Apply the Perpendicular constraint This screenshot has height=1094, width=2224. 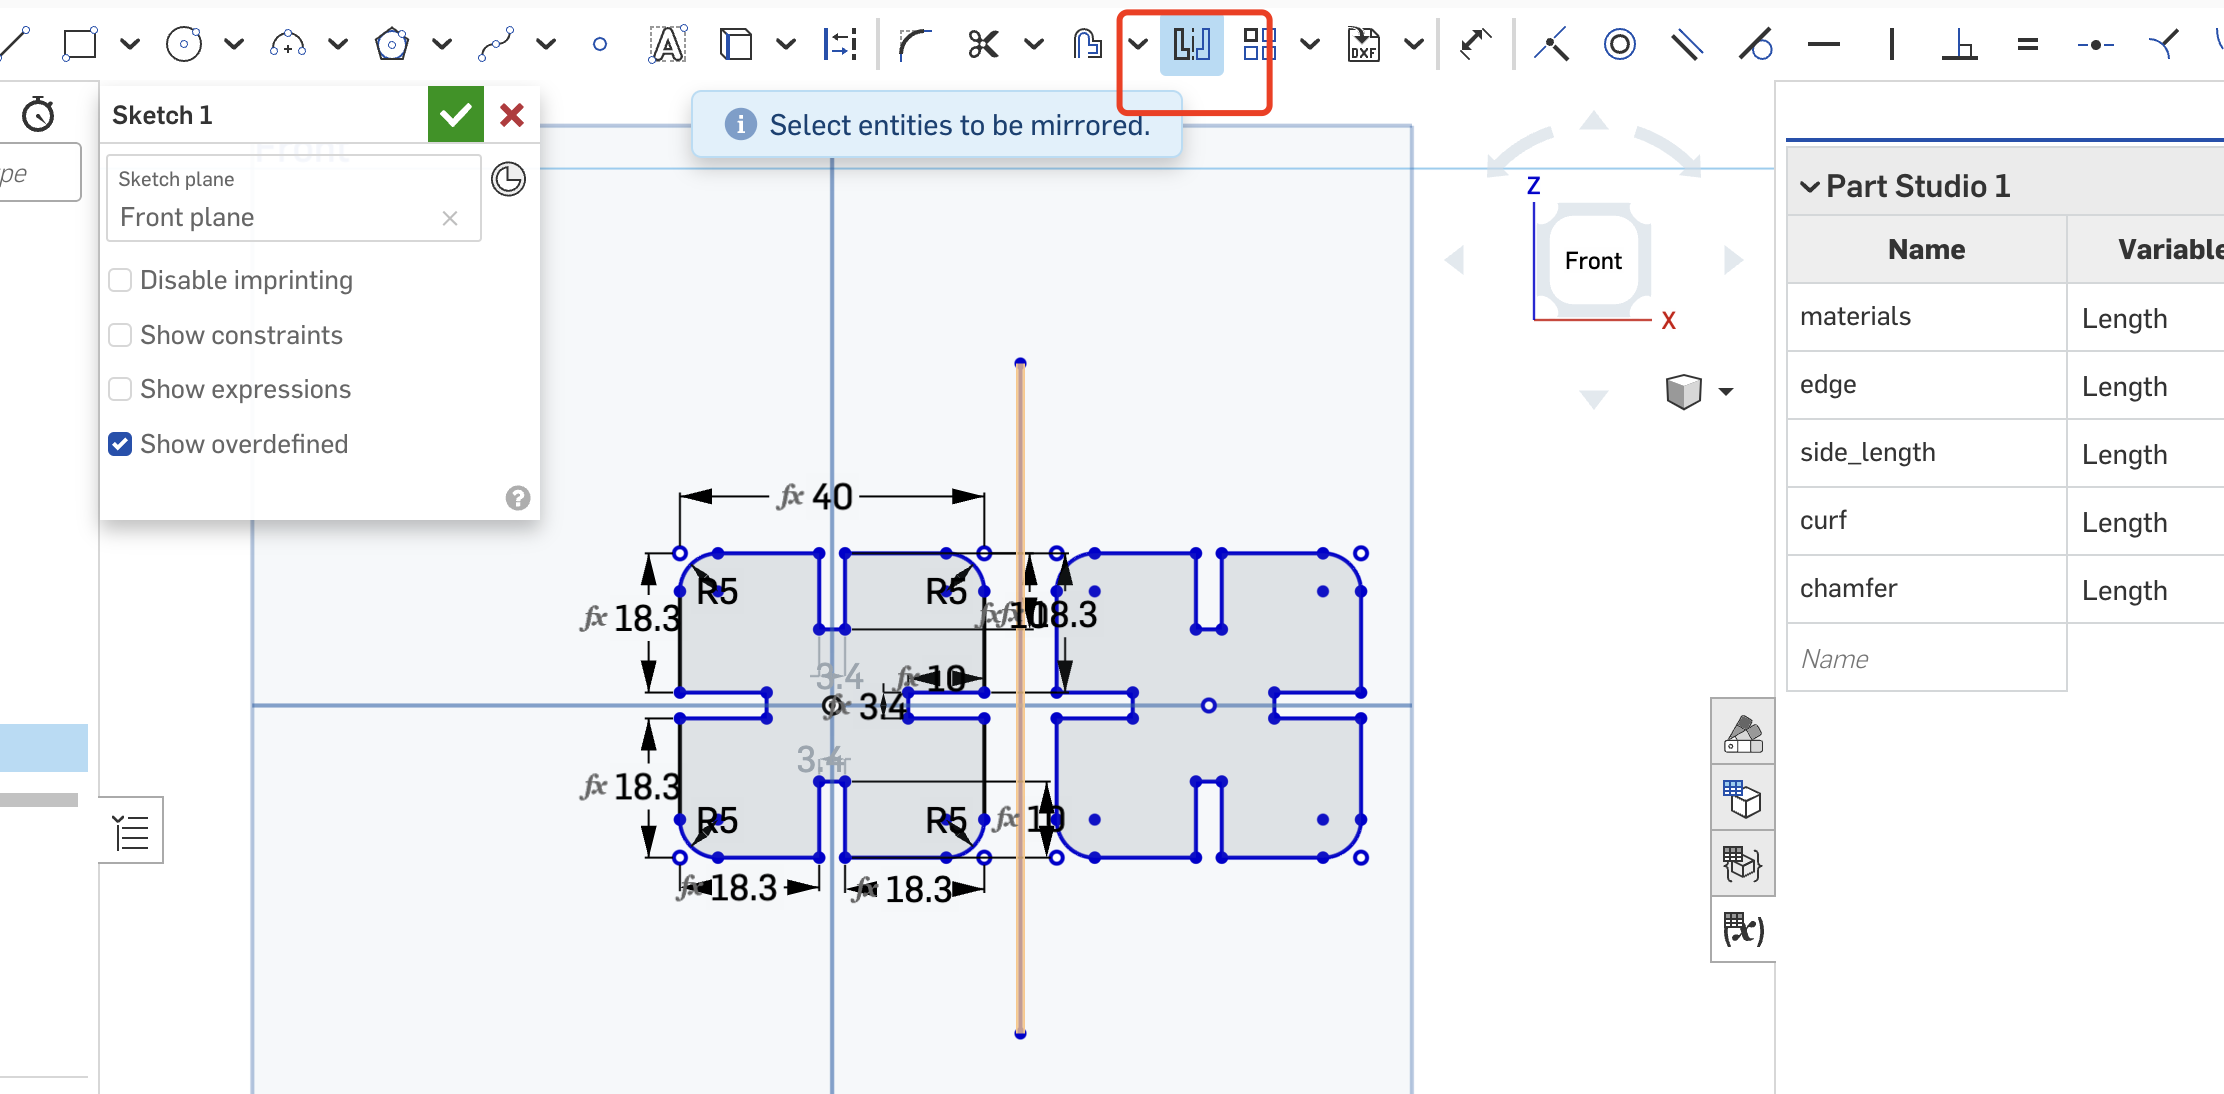[1960, 44]
